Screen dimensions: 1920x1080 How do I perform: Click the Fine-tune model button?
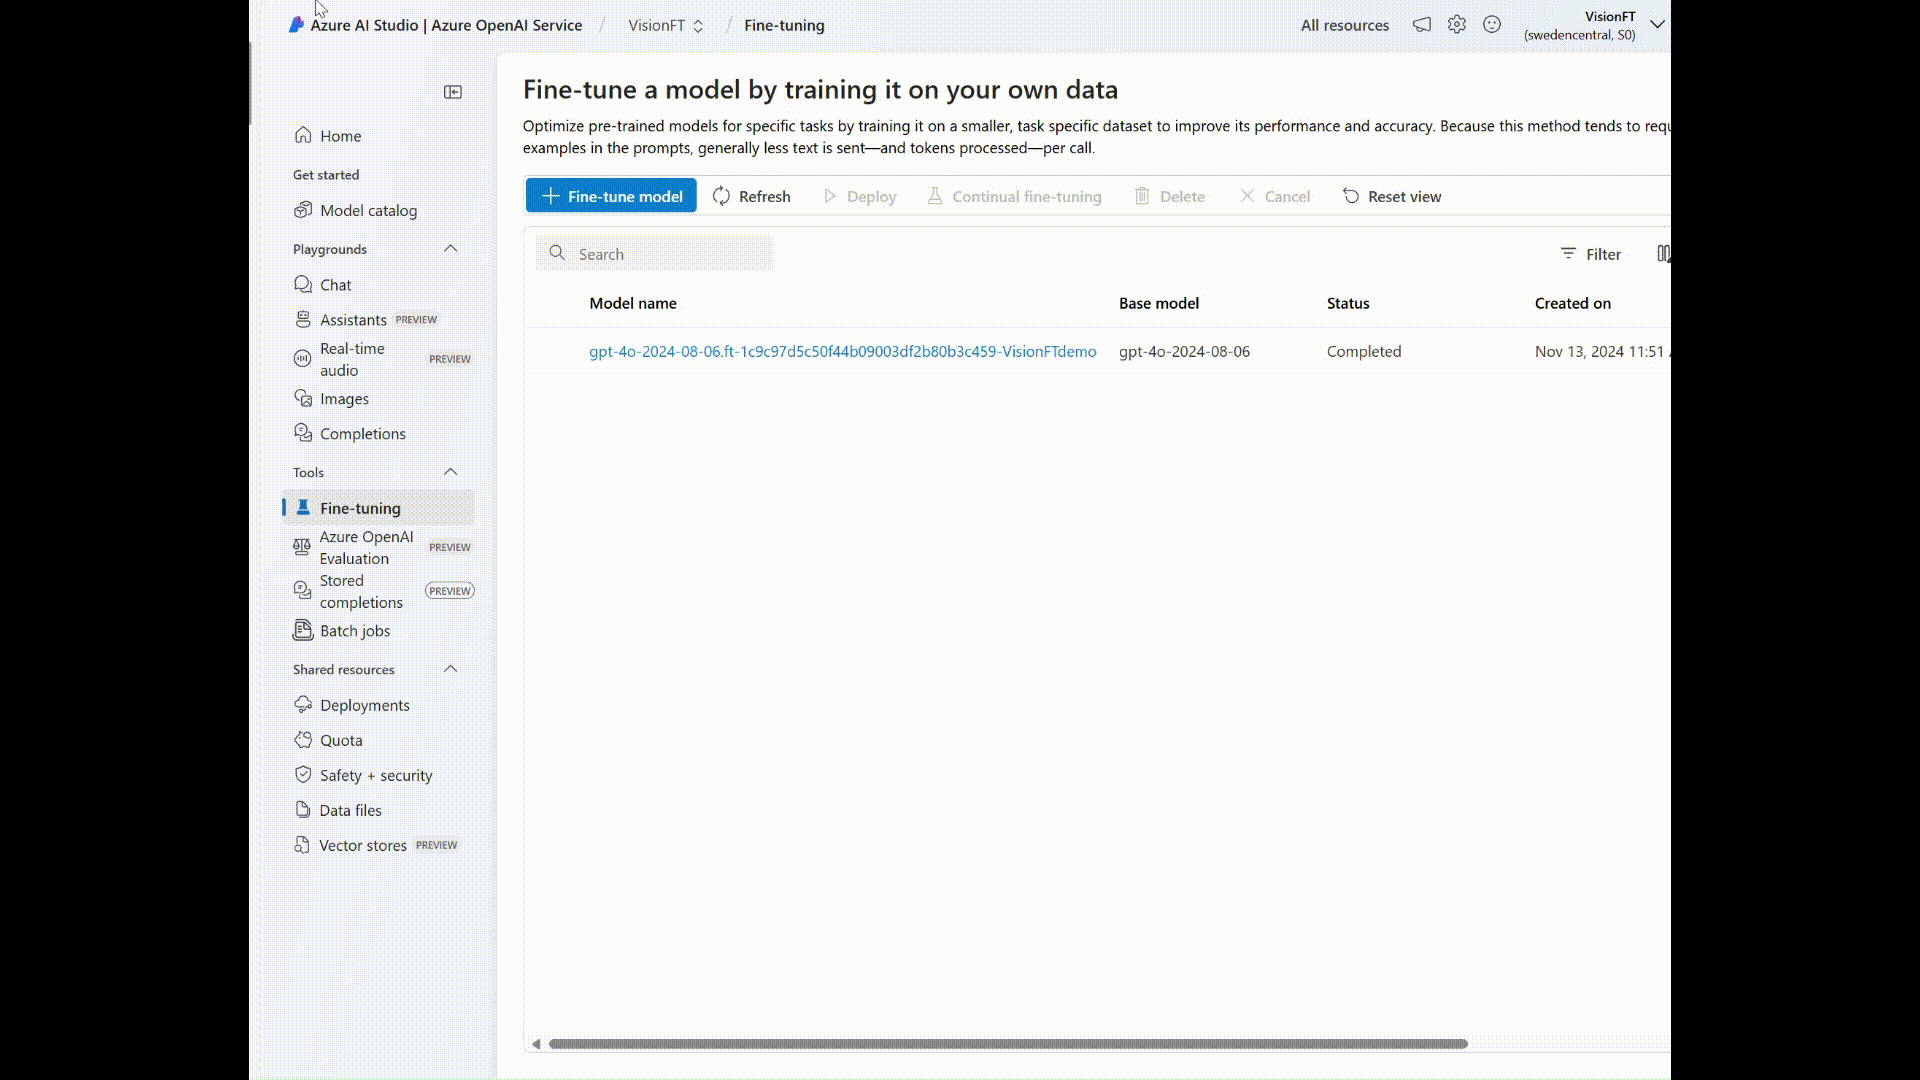coord(611,196)
